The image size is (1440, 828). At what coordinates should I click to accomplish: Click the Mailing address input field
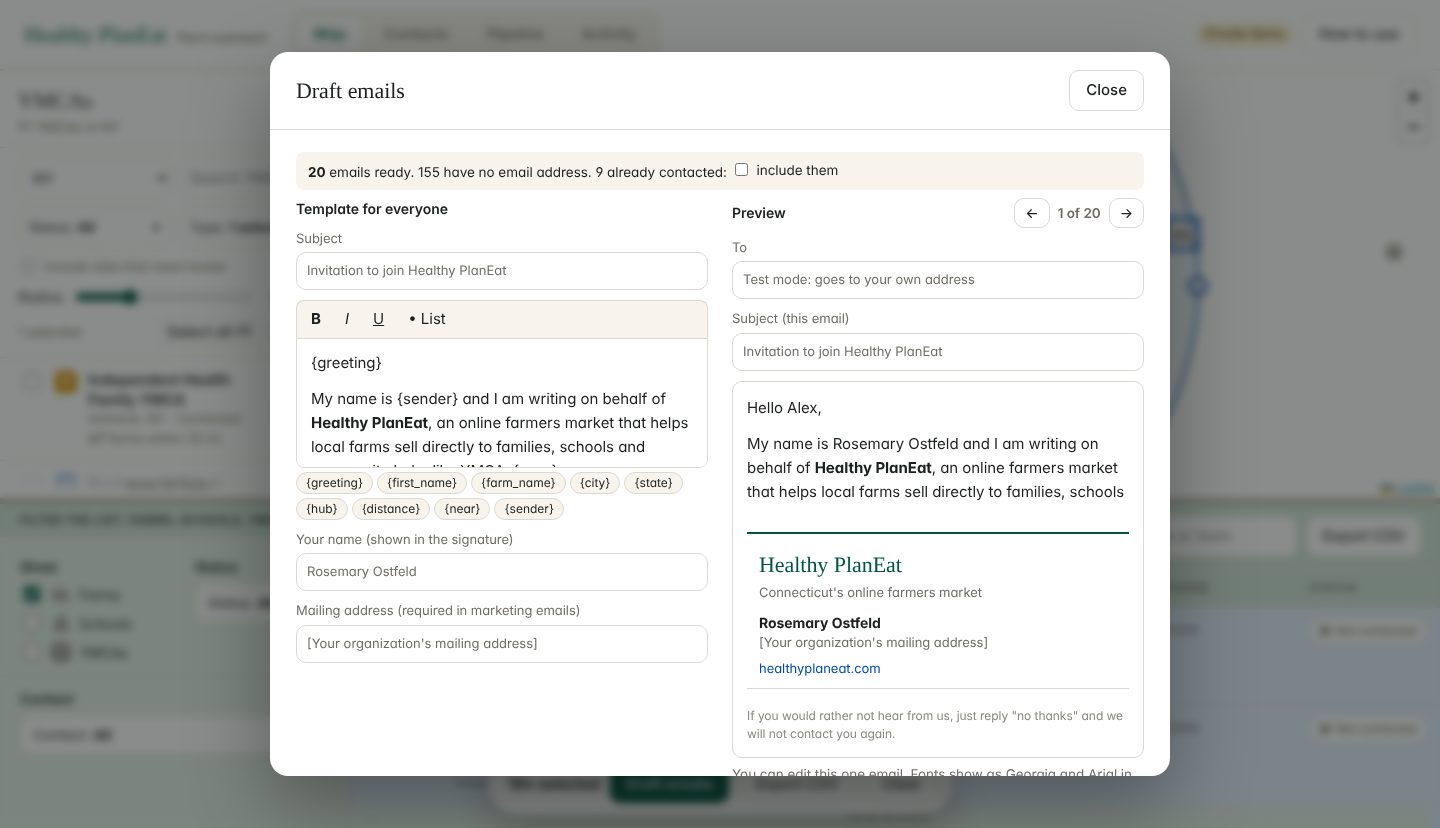(502, 644)
